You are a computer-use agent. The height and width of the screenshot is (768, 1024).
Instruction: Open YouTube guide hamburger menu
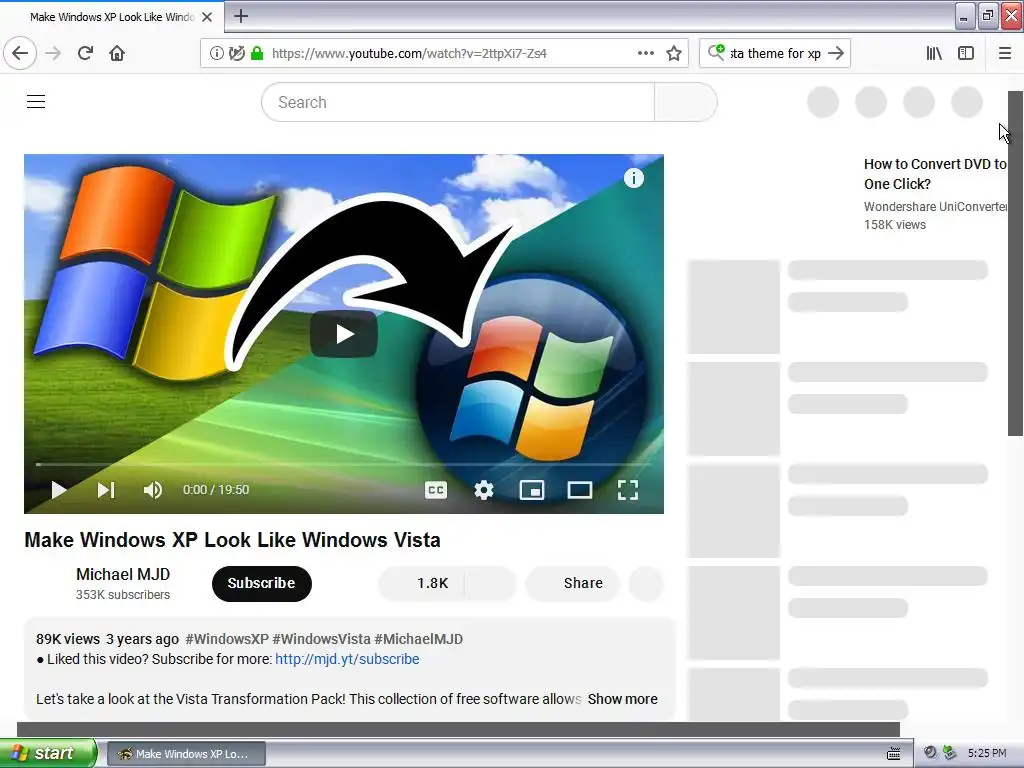coord(36,101)
